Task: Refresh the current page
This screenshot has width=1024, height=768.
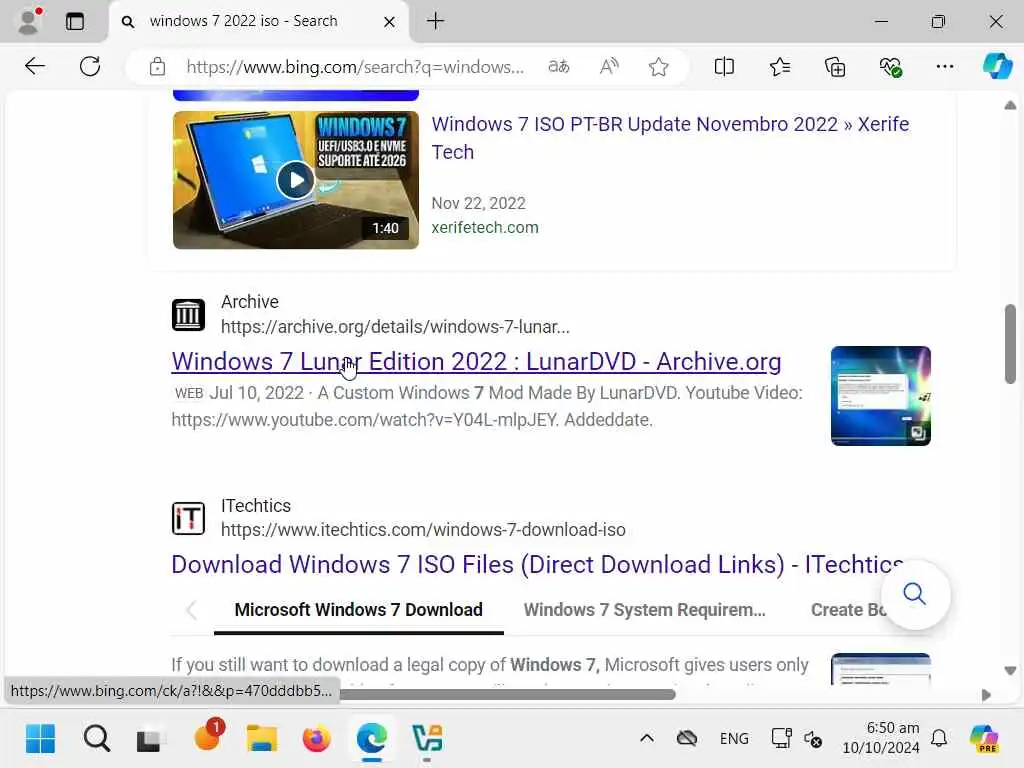Action: tap(90, 66)
